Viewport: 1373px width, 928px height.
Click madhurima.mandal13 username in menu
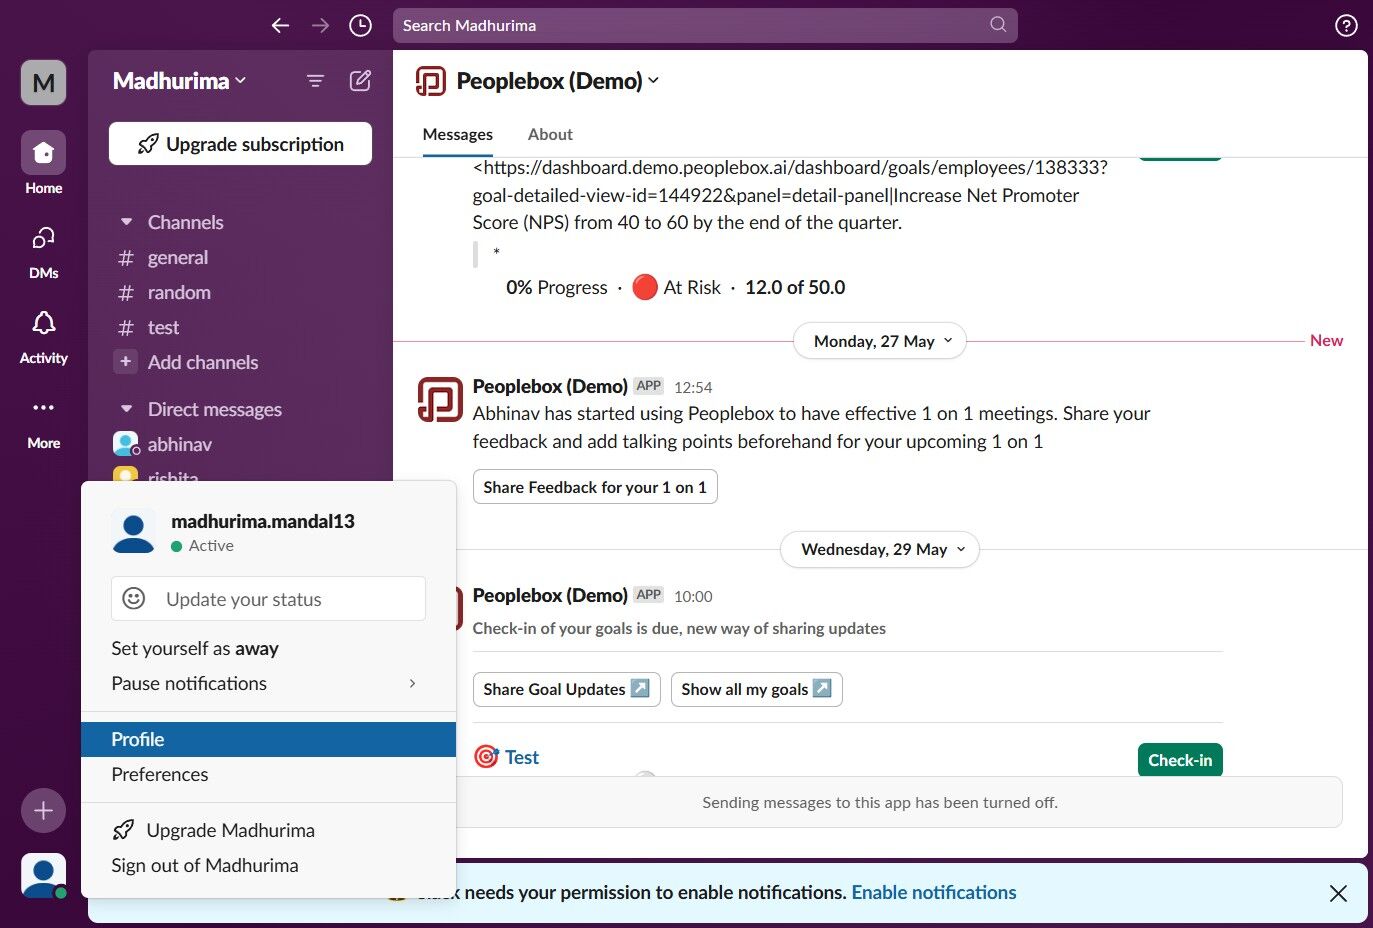click(x=263, y=521)
